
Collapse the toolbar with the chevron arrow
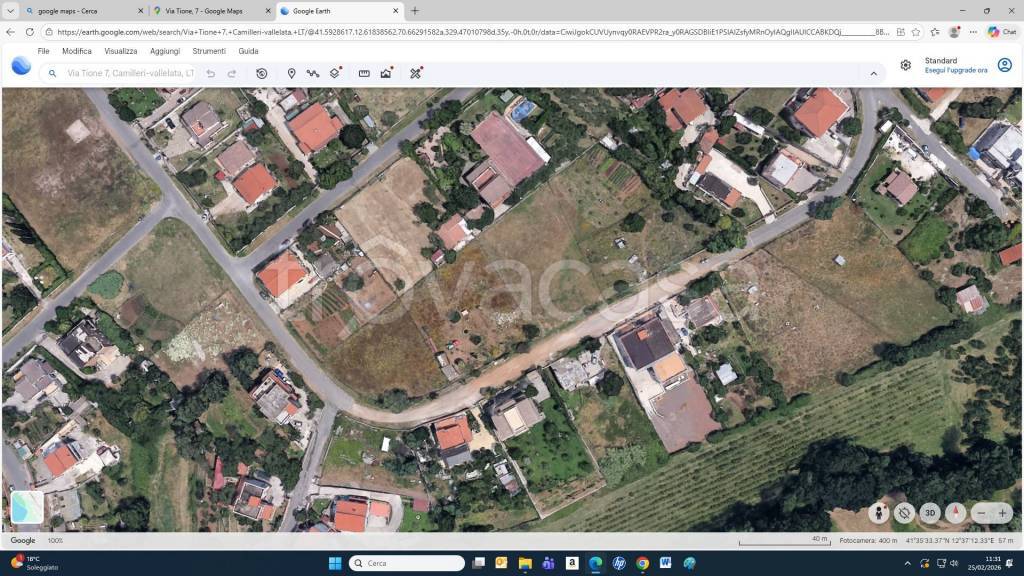point(873,73)
